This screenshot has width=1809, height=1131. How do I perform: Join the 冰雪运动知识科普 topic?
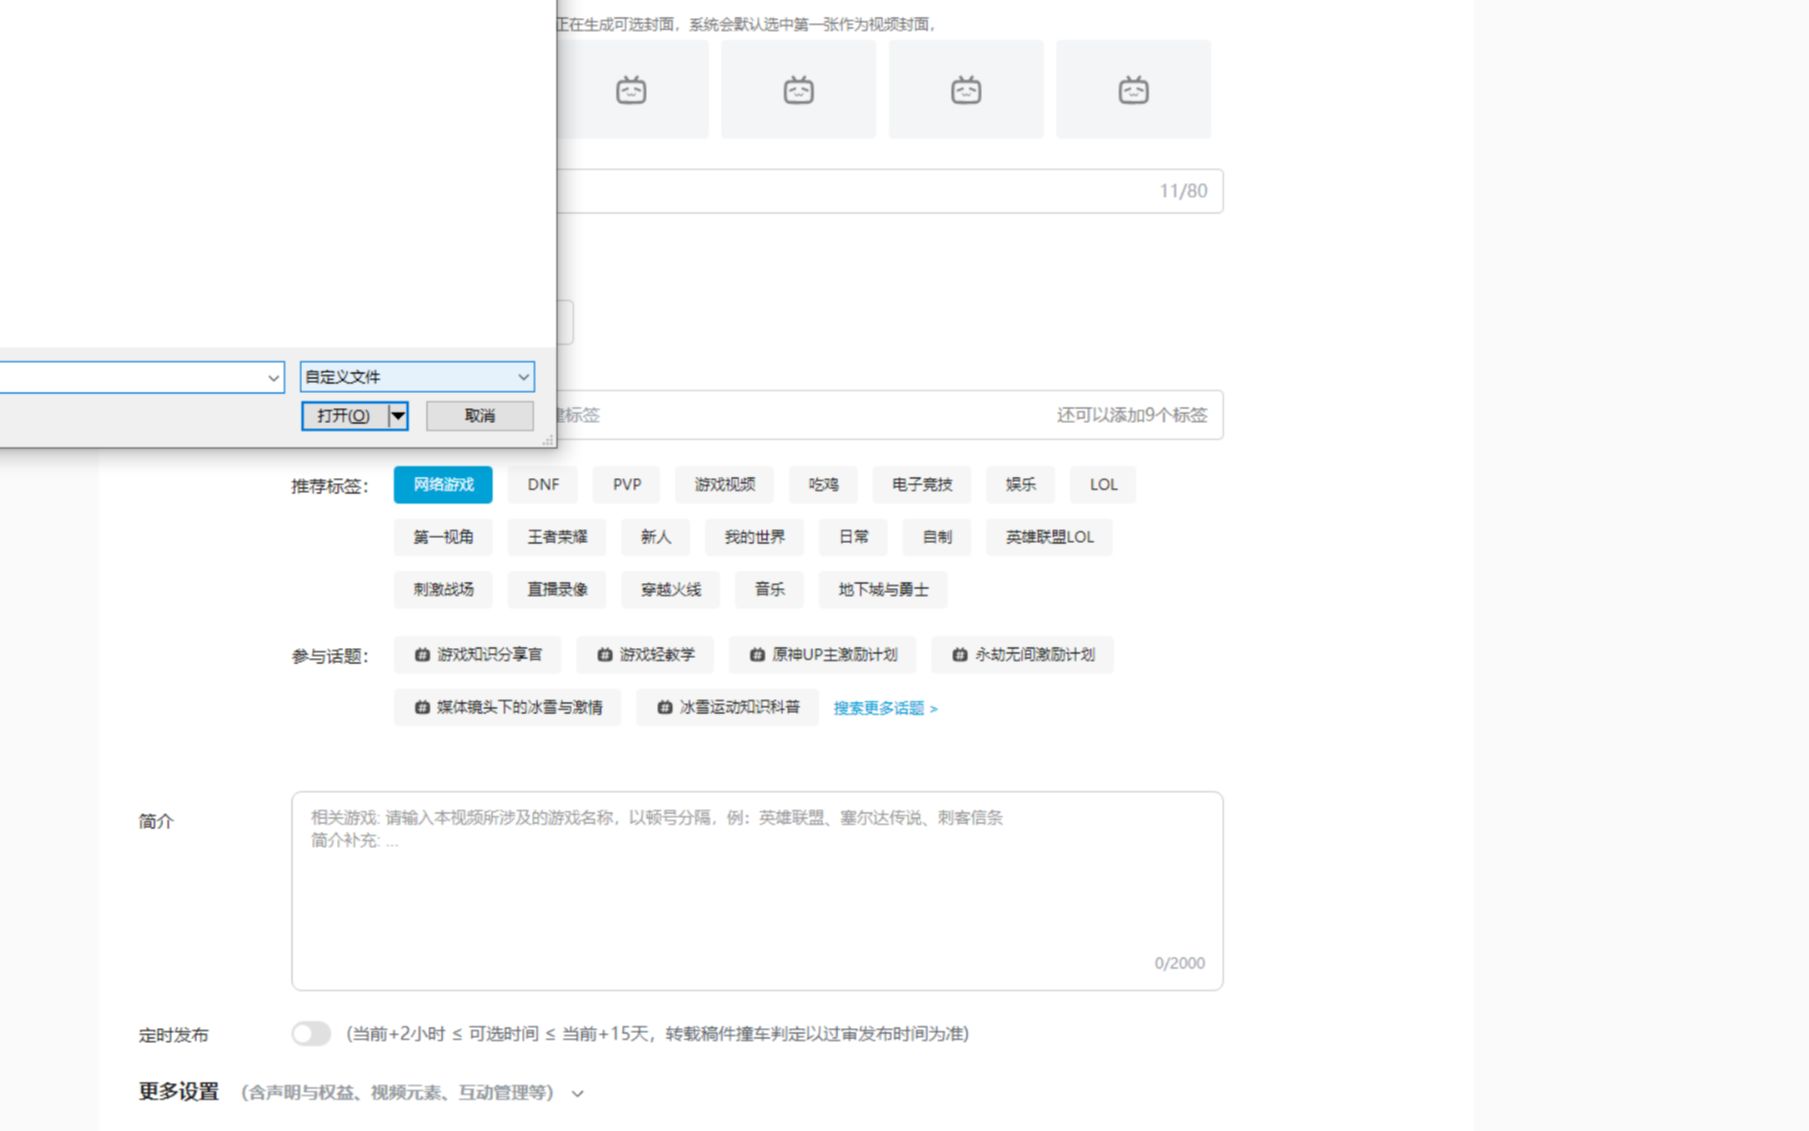pos(727,708)
